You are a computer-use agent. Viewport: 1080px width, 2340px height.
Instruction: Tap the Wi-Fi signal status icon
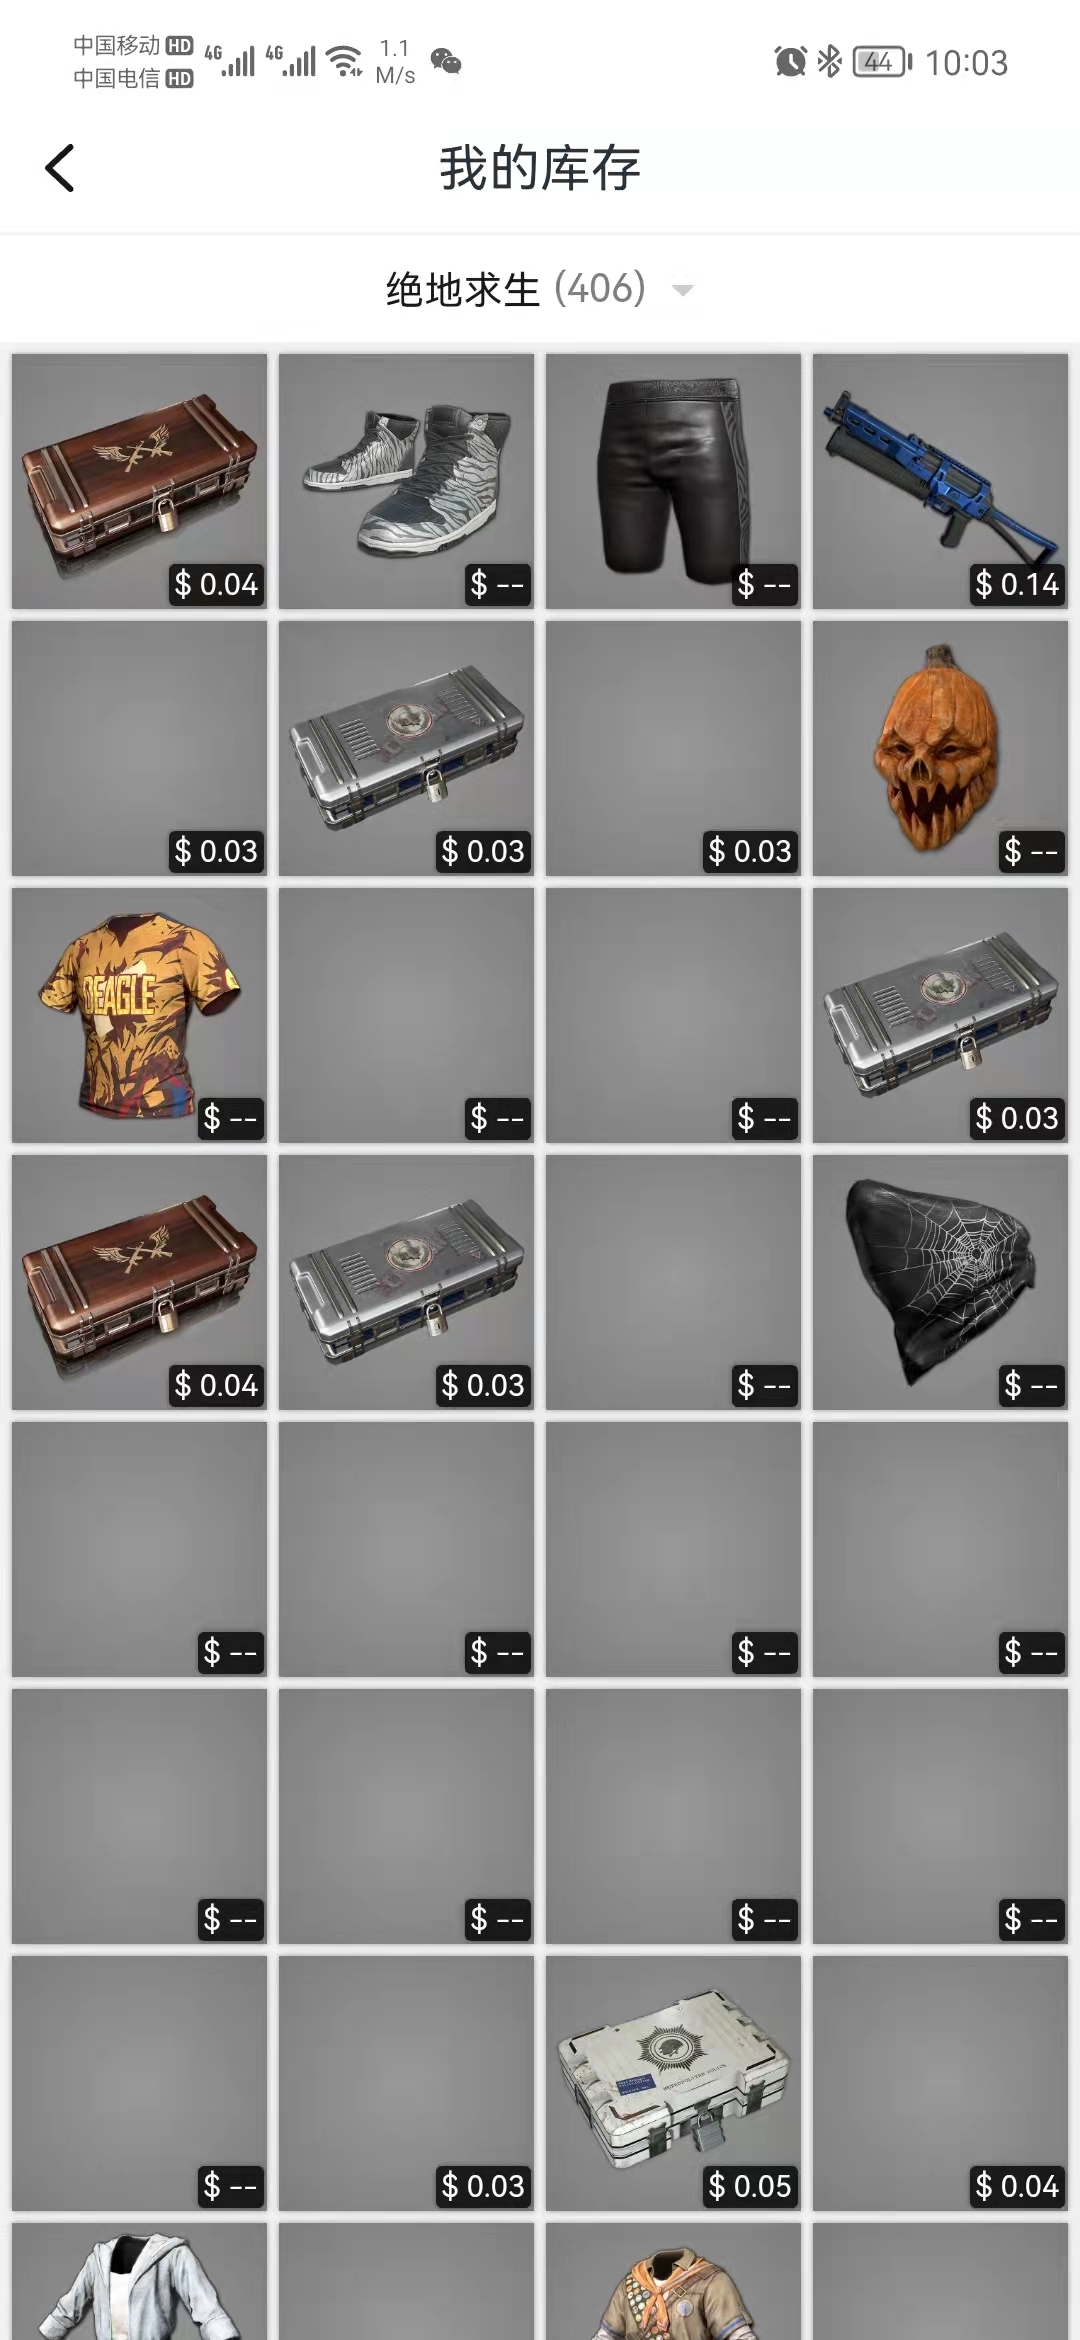(345, 61)
